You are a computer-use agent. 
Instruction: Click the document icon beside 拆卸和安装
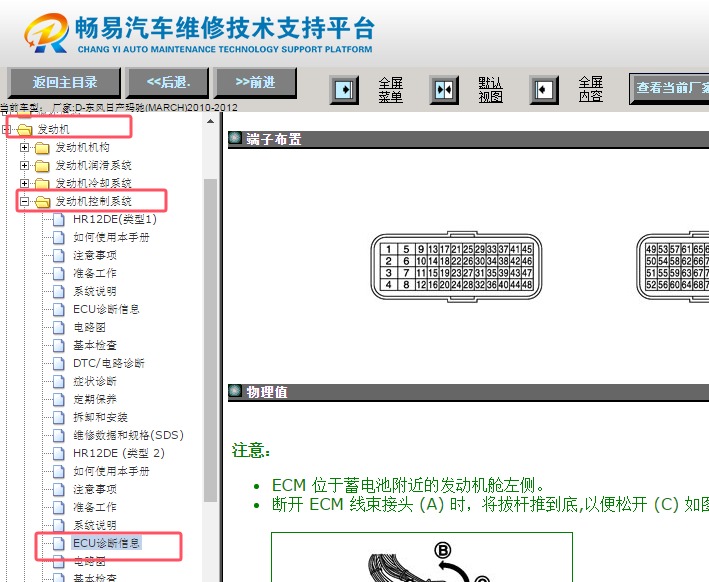tap(59, 417)
